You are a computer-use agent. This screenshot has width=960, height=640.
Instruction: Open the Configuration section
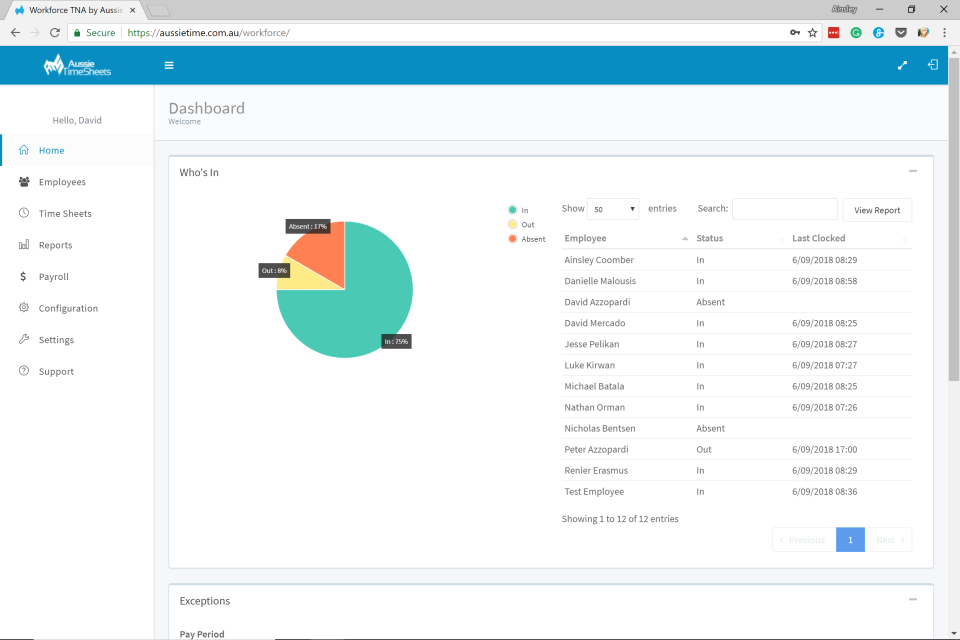70,308
